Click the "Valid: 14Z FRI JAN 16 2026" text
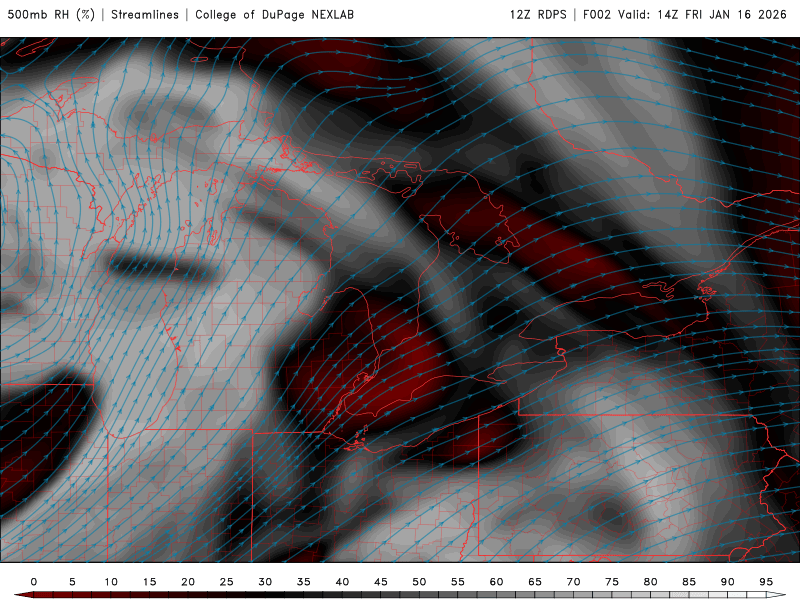800x600 pixels. (x=703, y=14)
